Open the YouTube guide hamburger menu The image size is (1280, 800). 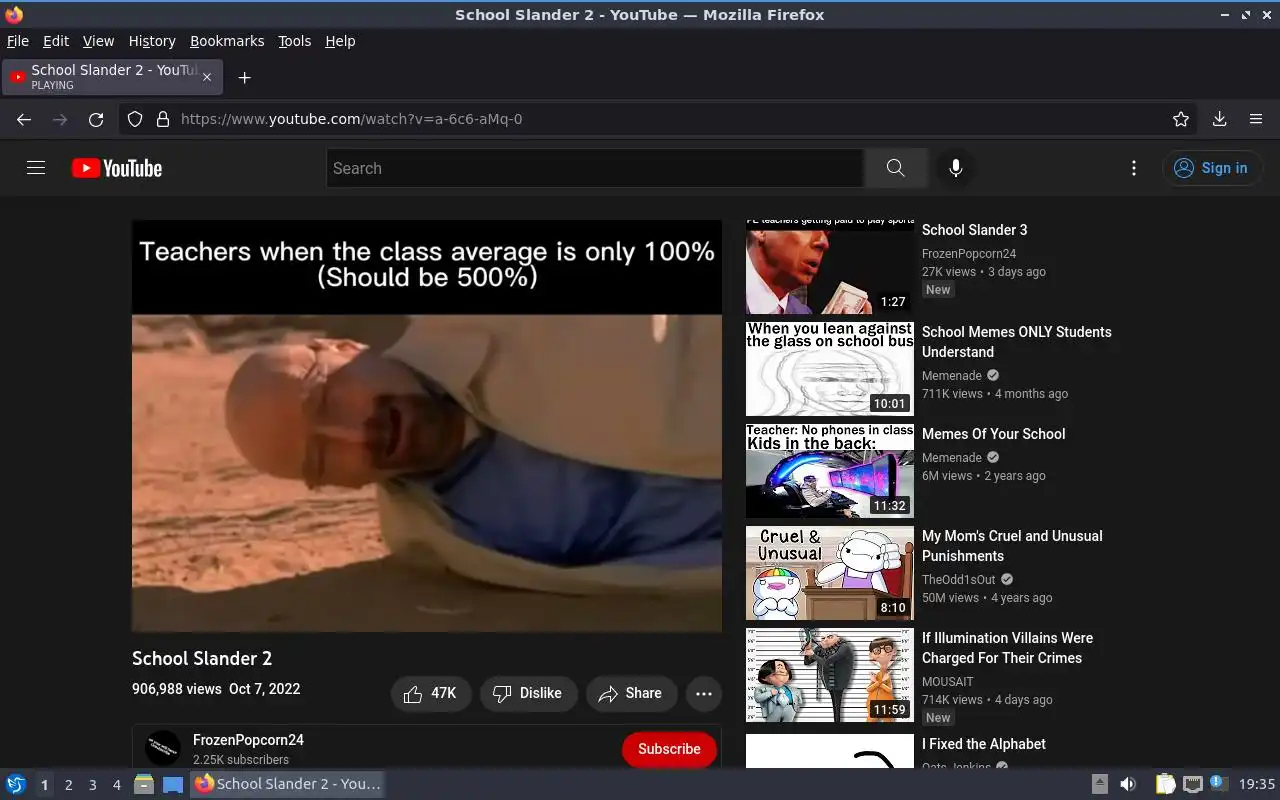coord(36,168)
